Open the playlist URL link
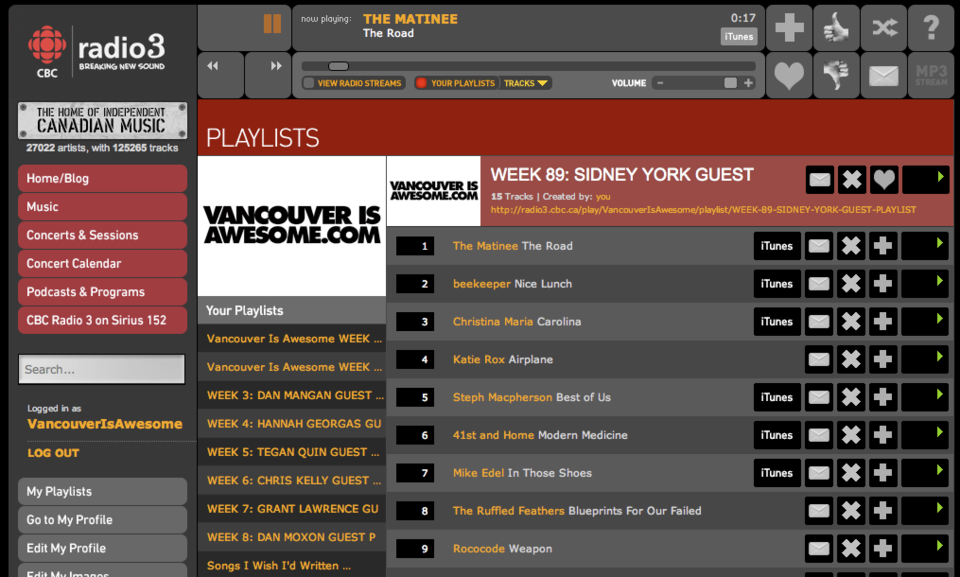 coord(703,209)
